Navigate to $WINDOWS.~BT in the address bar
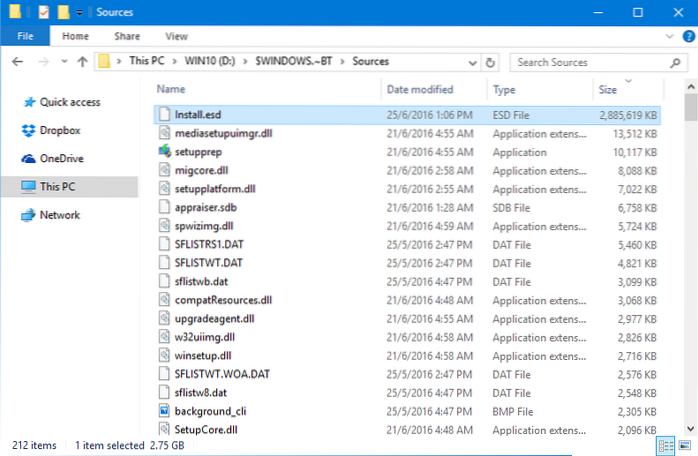The image size is (698, 456). point(294,61)
